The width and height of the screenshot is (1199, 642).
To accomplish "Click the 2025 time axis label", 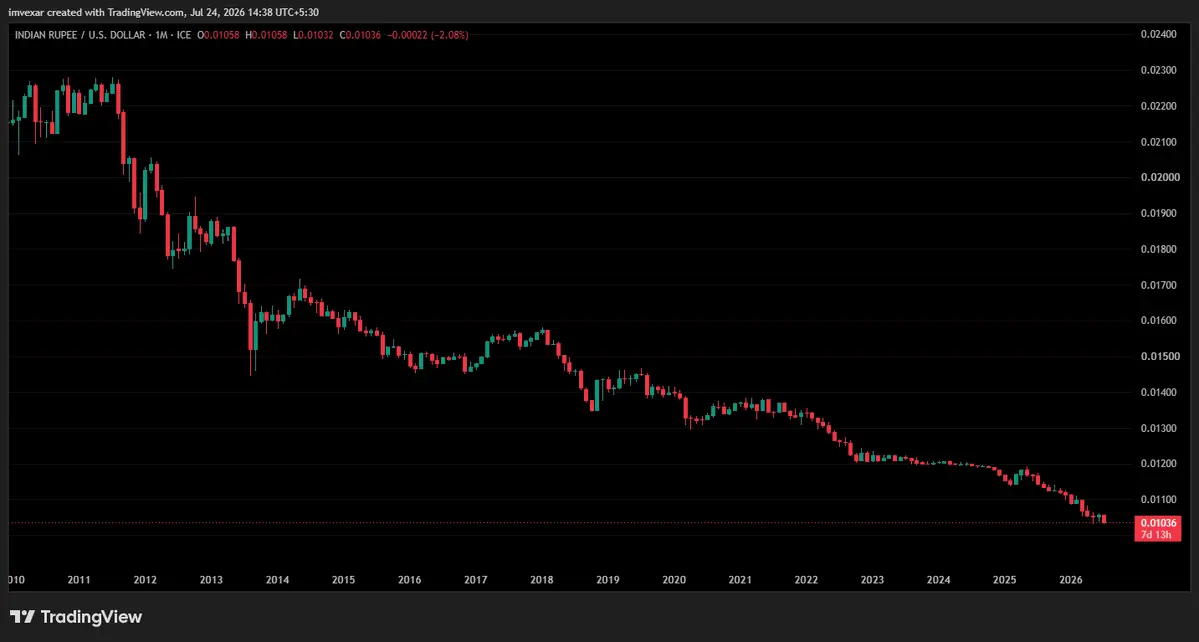I will point(1004,580).
